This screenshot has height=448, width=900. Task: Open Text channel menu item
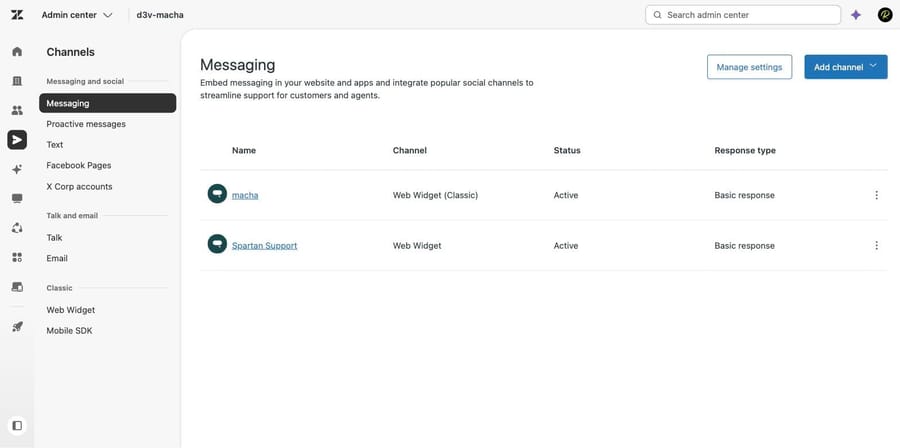point(55,145)
